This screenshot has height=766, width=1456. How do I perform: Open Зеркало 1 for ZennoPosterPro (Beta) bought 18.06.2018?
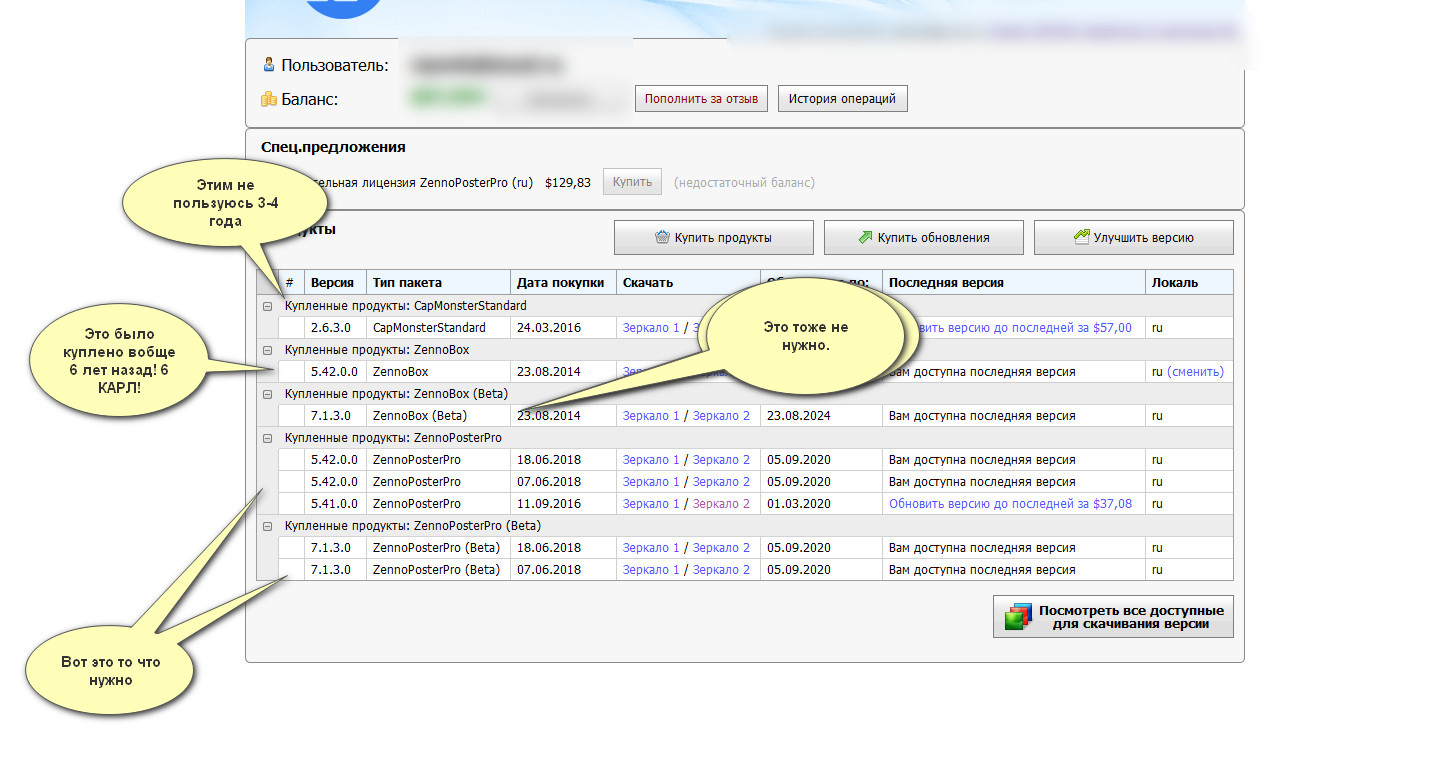(651, 548)
